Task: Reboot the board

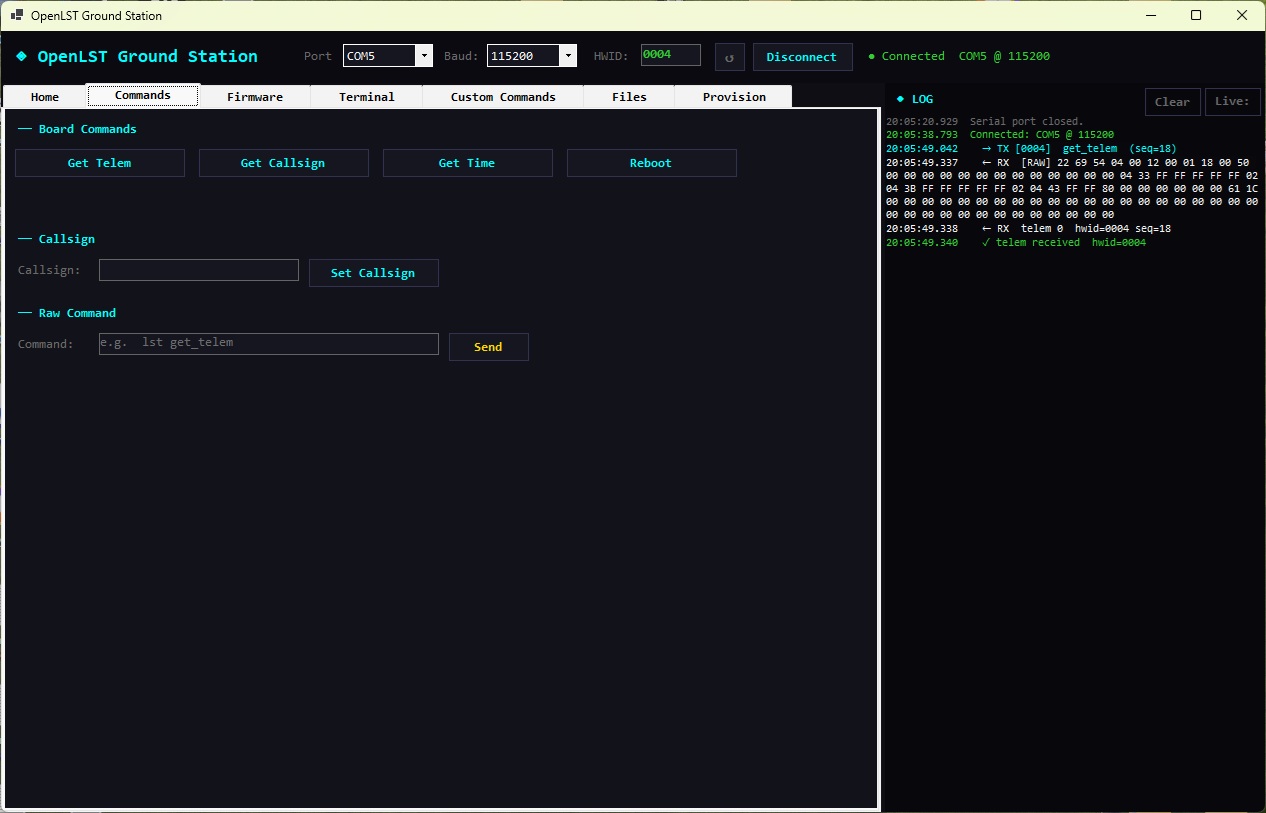Action: tap(651, 162)
